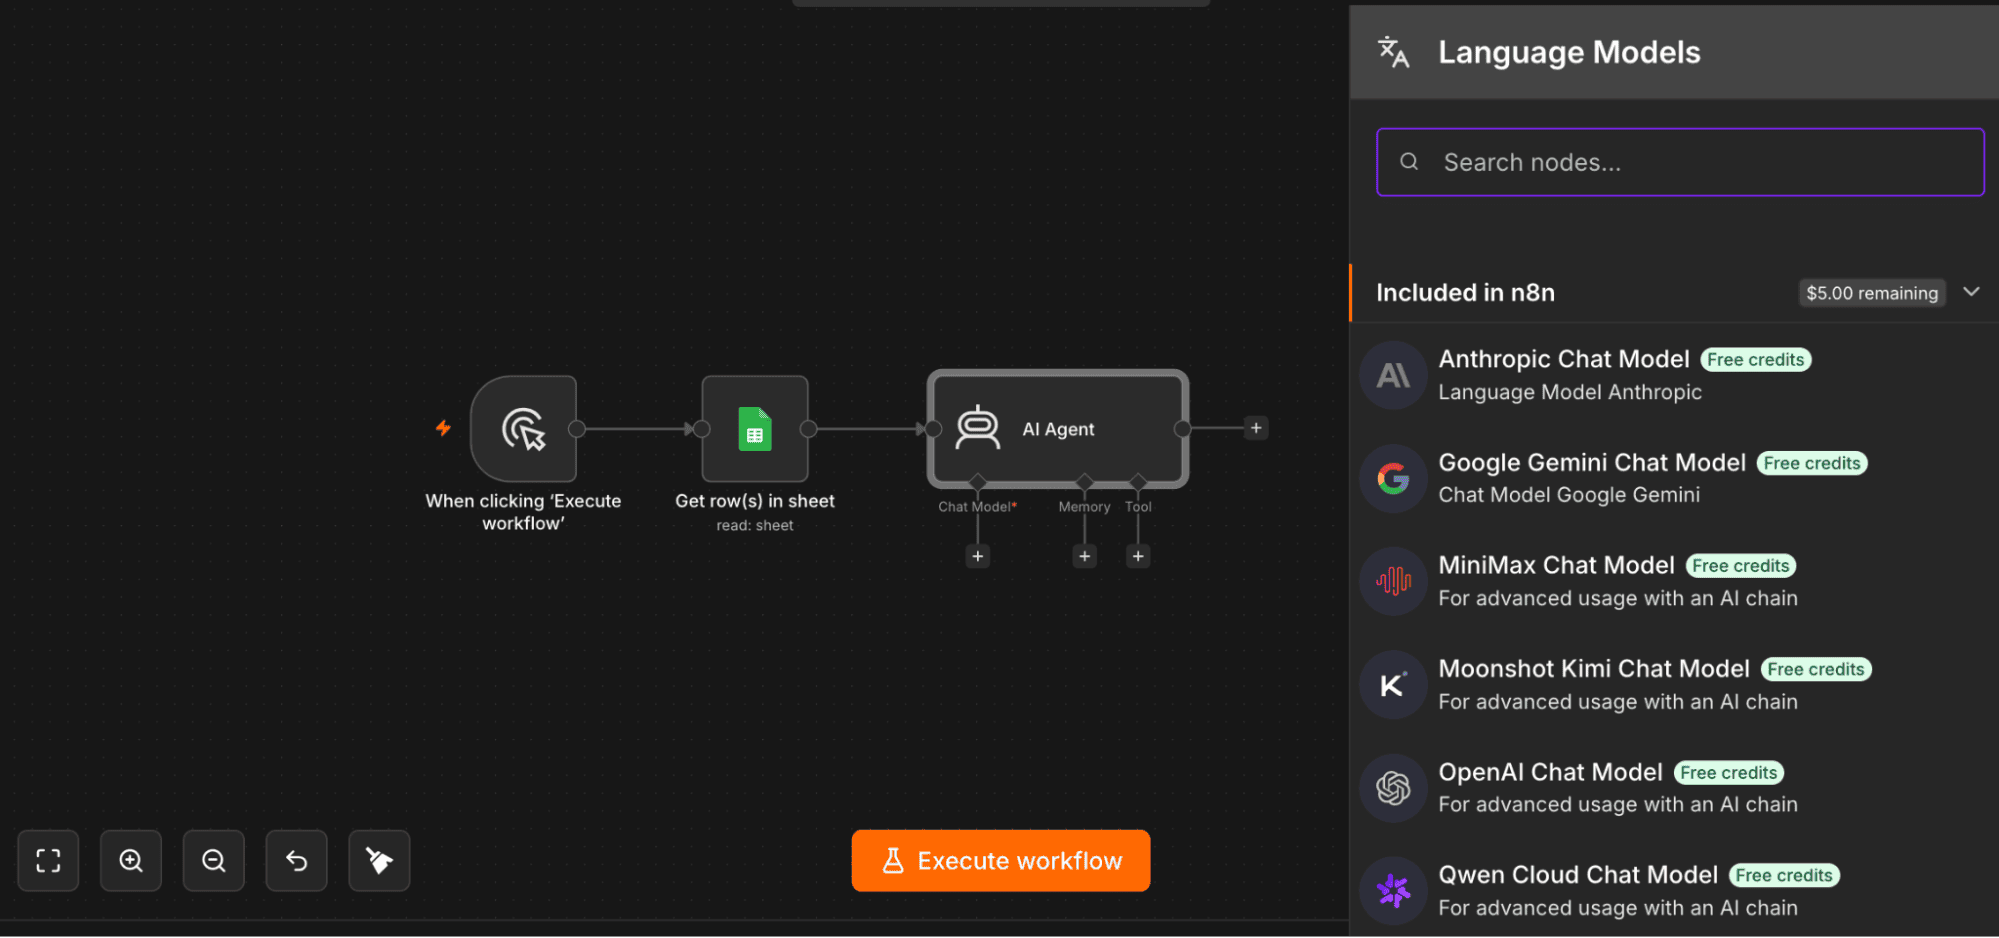
Task: Click the zoom in magnifier icon
Action: coord(131,860)
